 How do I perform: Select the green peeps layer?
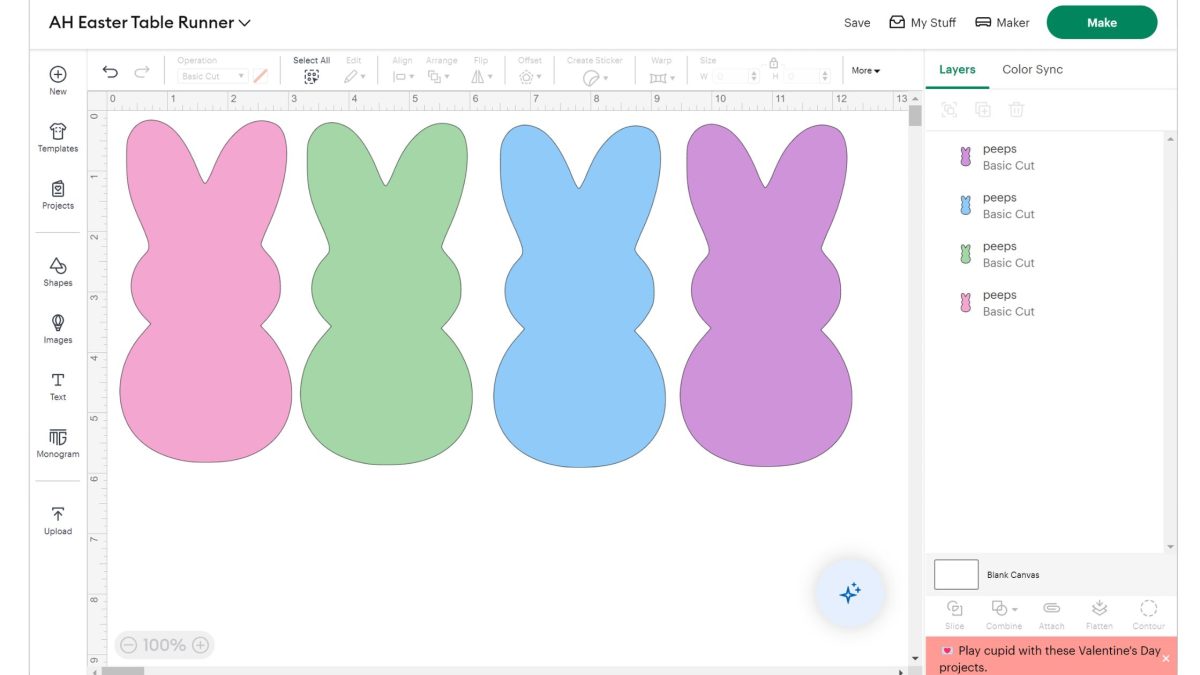click(x=1044, y=254)
